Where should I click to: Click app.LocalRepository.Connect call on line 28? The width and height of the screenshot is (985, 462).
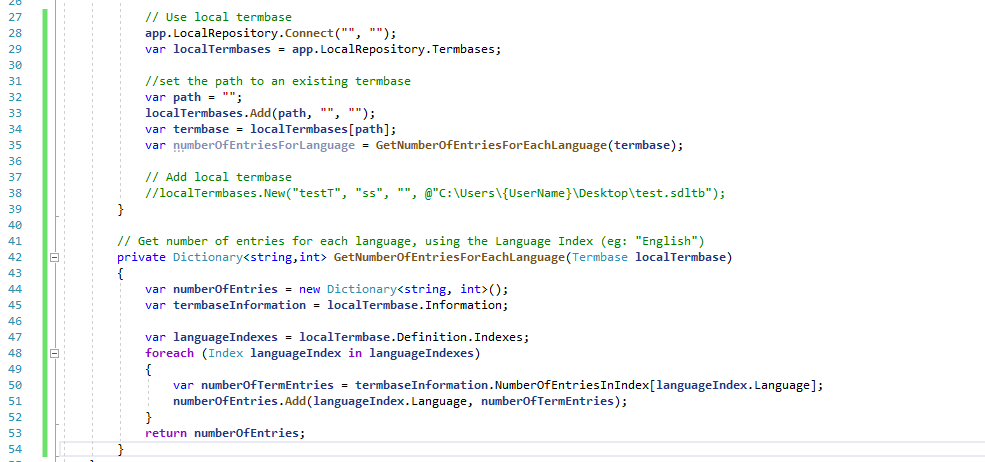pos(271,33)
